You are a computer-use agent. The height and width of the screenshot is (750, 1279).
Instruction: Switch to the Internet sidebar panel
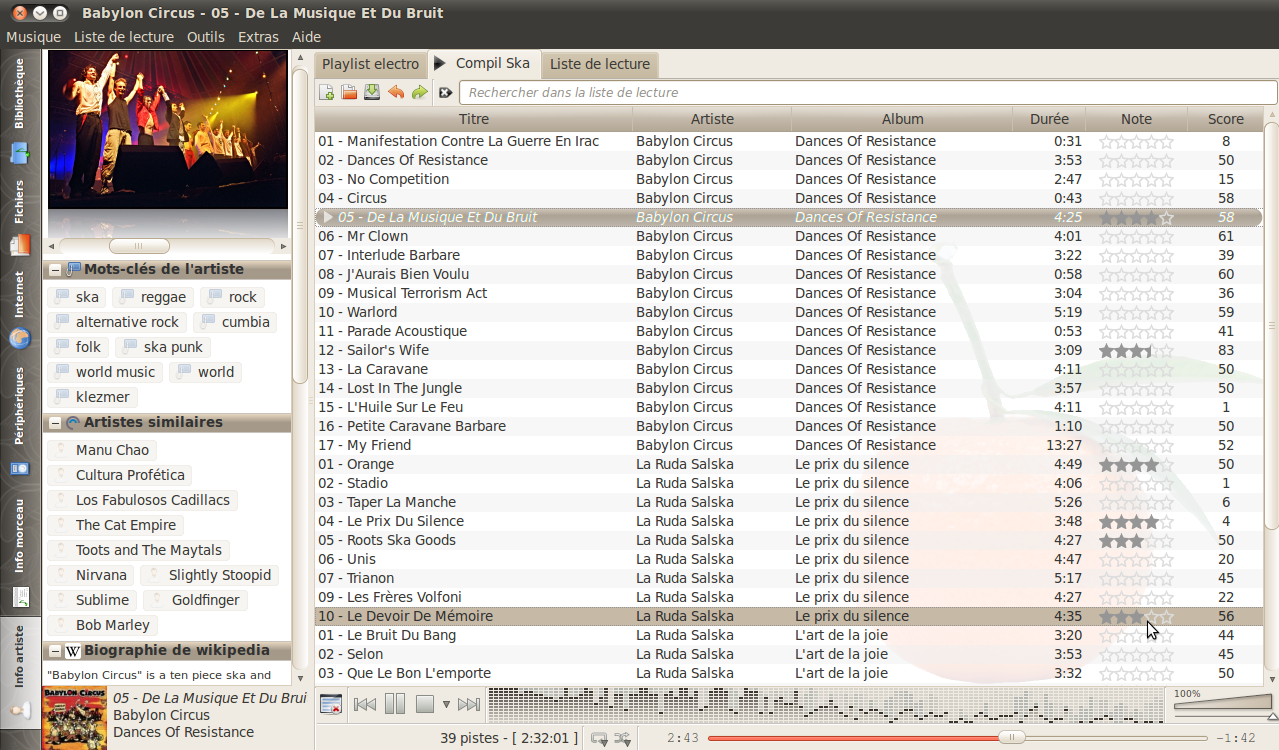(20, 309)
